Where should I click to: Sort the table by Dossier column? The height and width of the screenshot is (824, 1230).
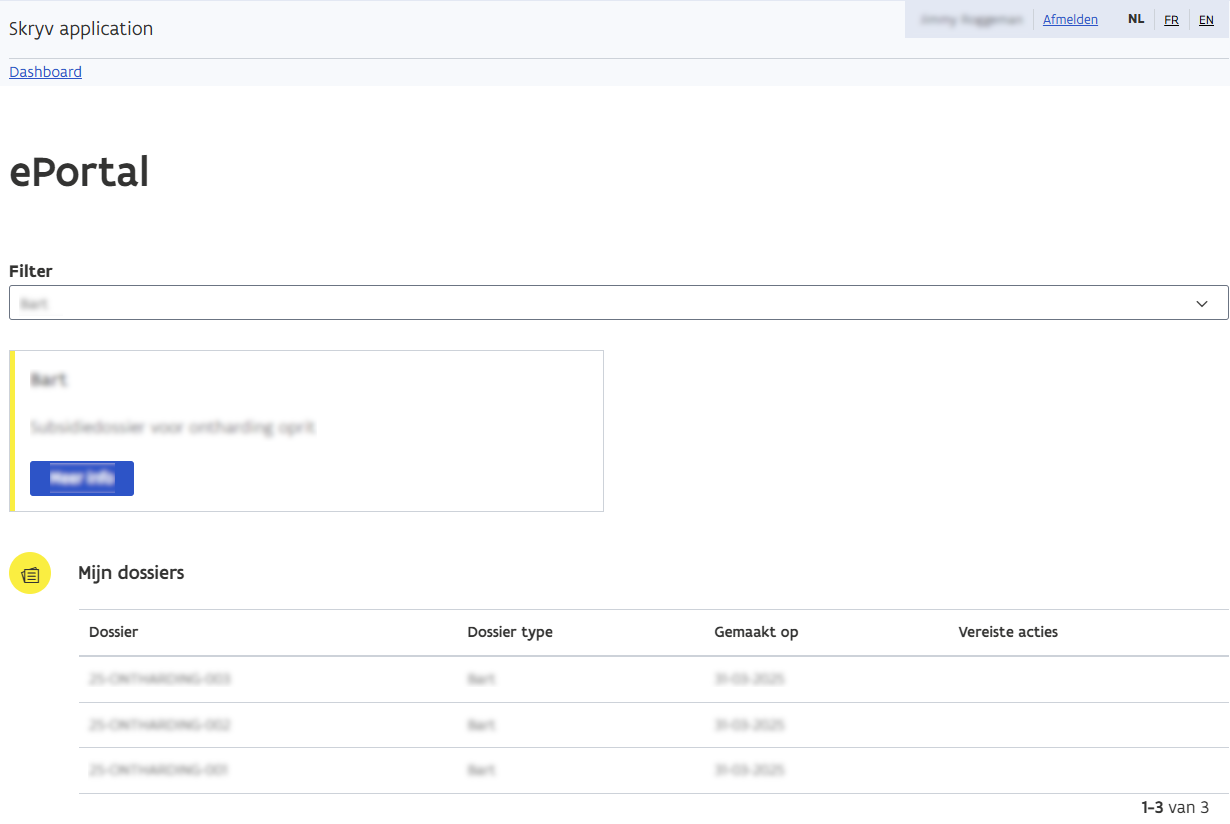coord(113,632)
